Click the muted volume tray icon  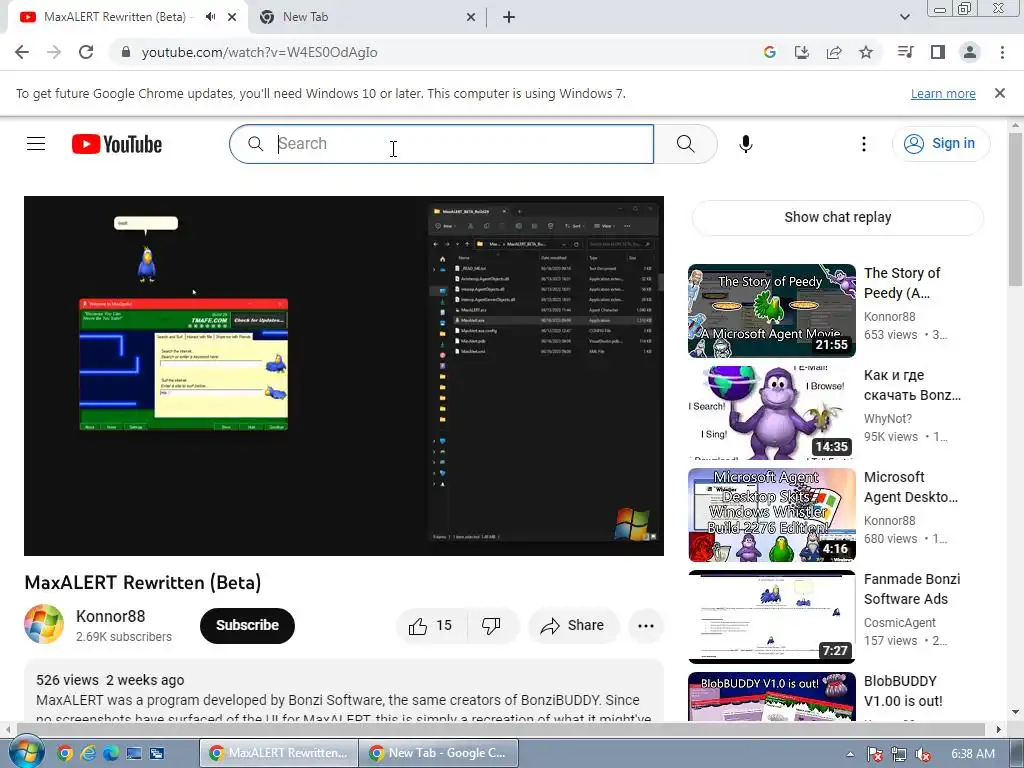click(923, 754)
